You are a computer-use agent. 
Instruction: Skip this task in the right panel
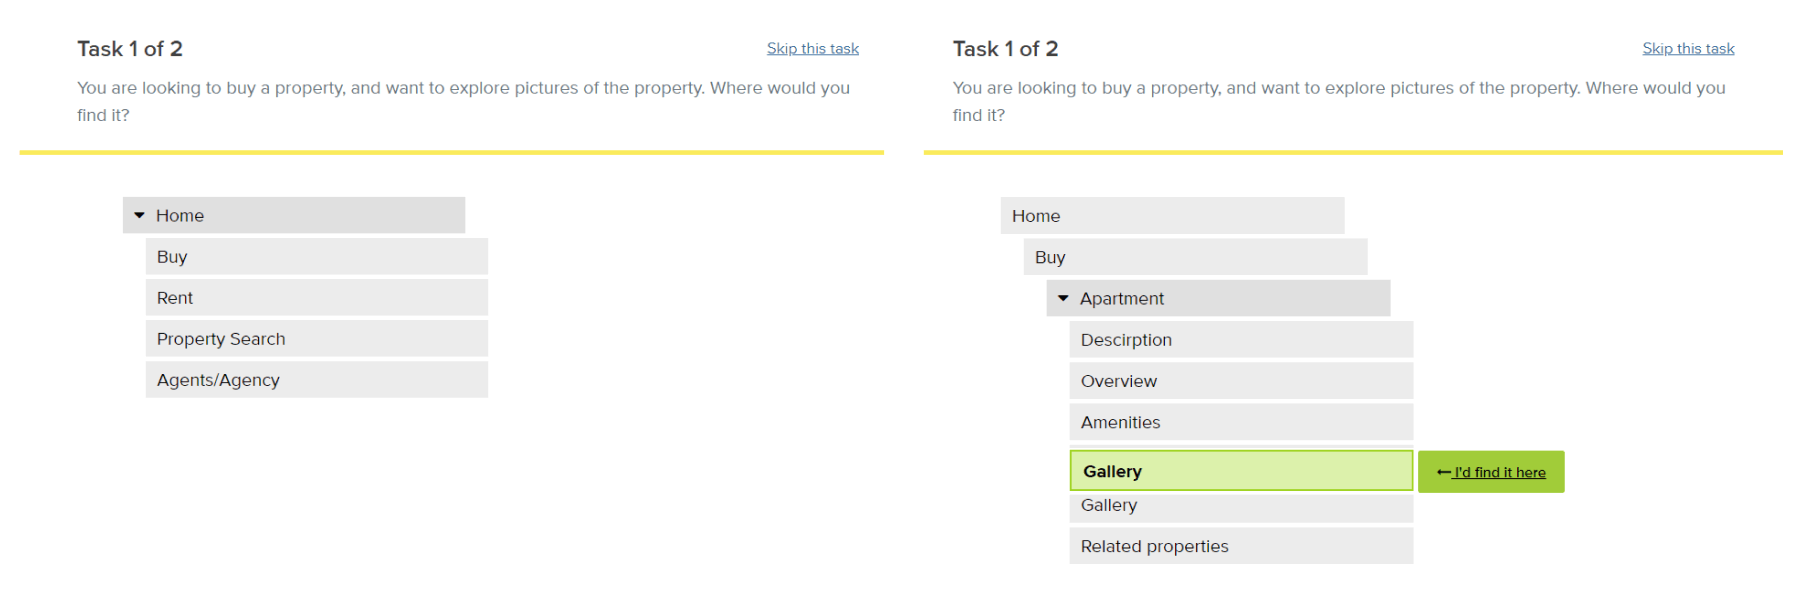click(1687, 48)
